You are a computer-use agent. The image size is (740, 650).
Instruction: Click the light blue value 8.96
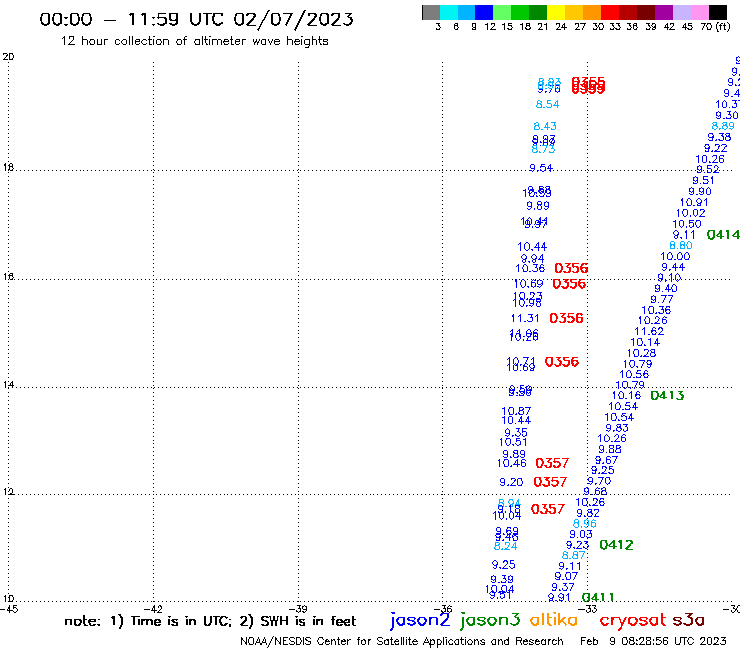[x=585, y=524]
